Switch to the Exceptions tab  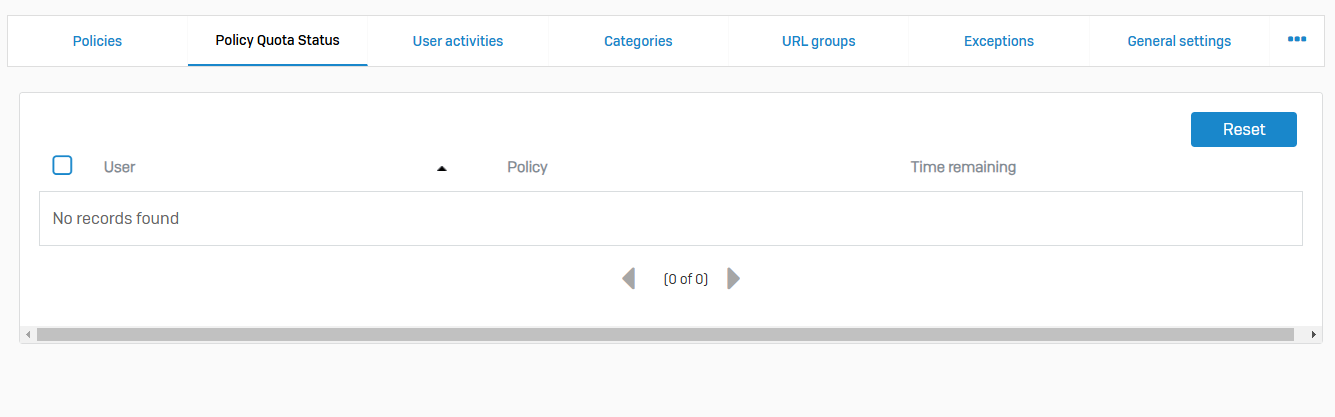(998, 41)
